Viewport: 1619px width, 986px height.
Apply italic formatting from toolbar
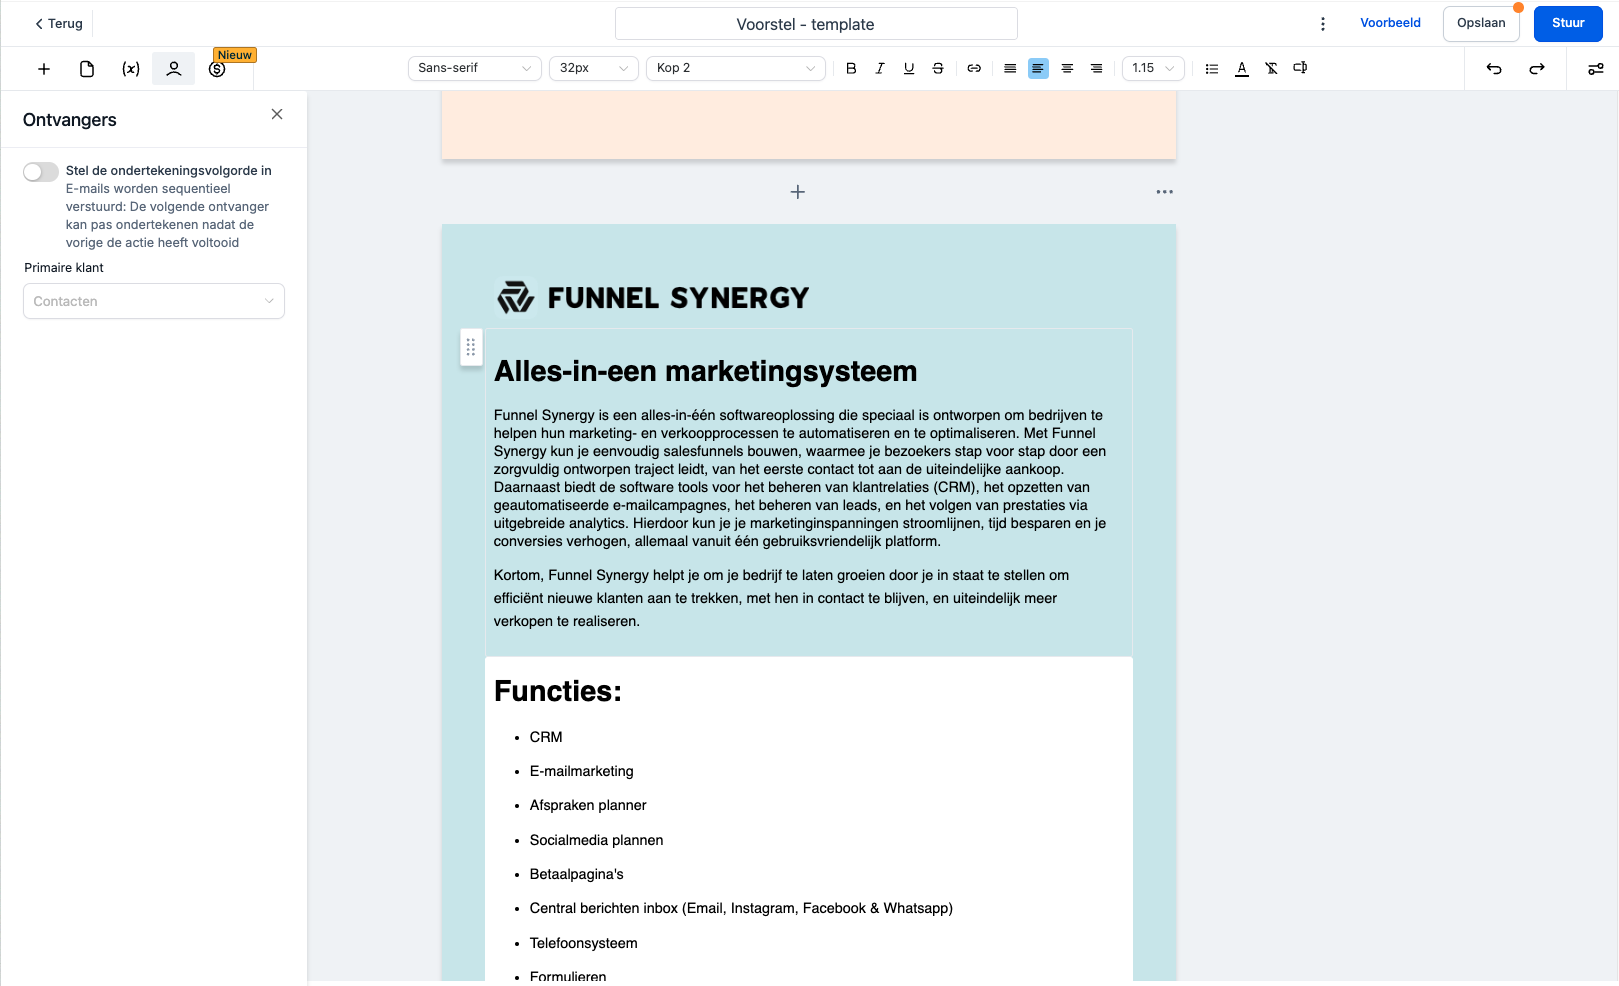[x=880, y=68]
